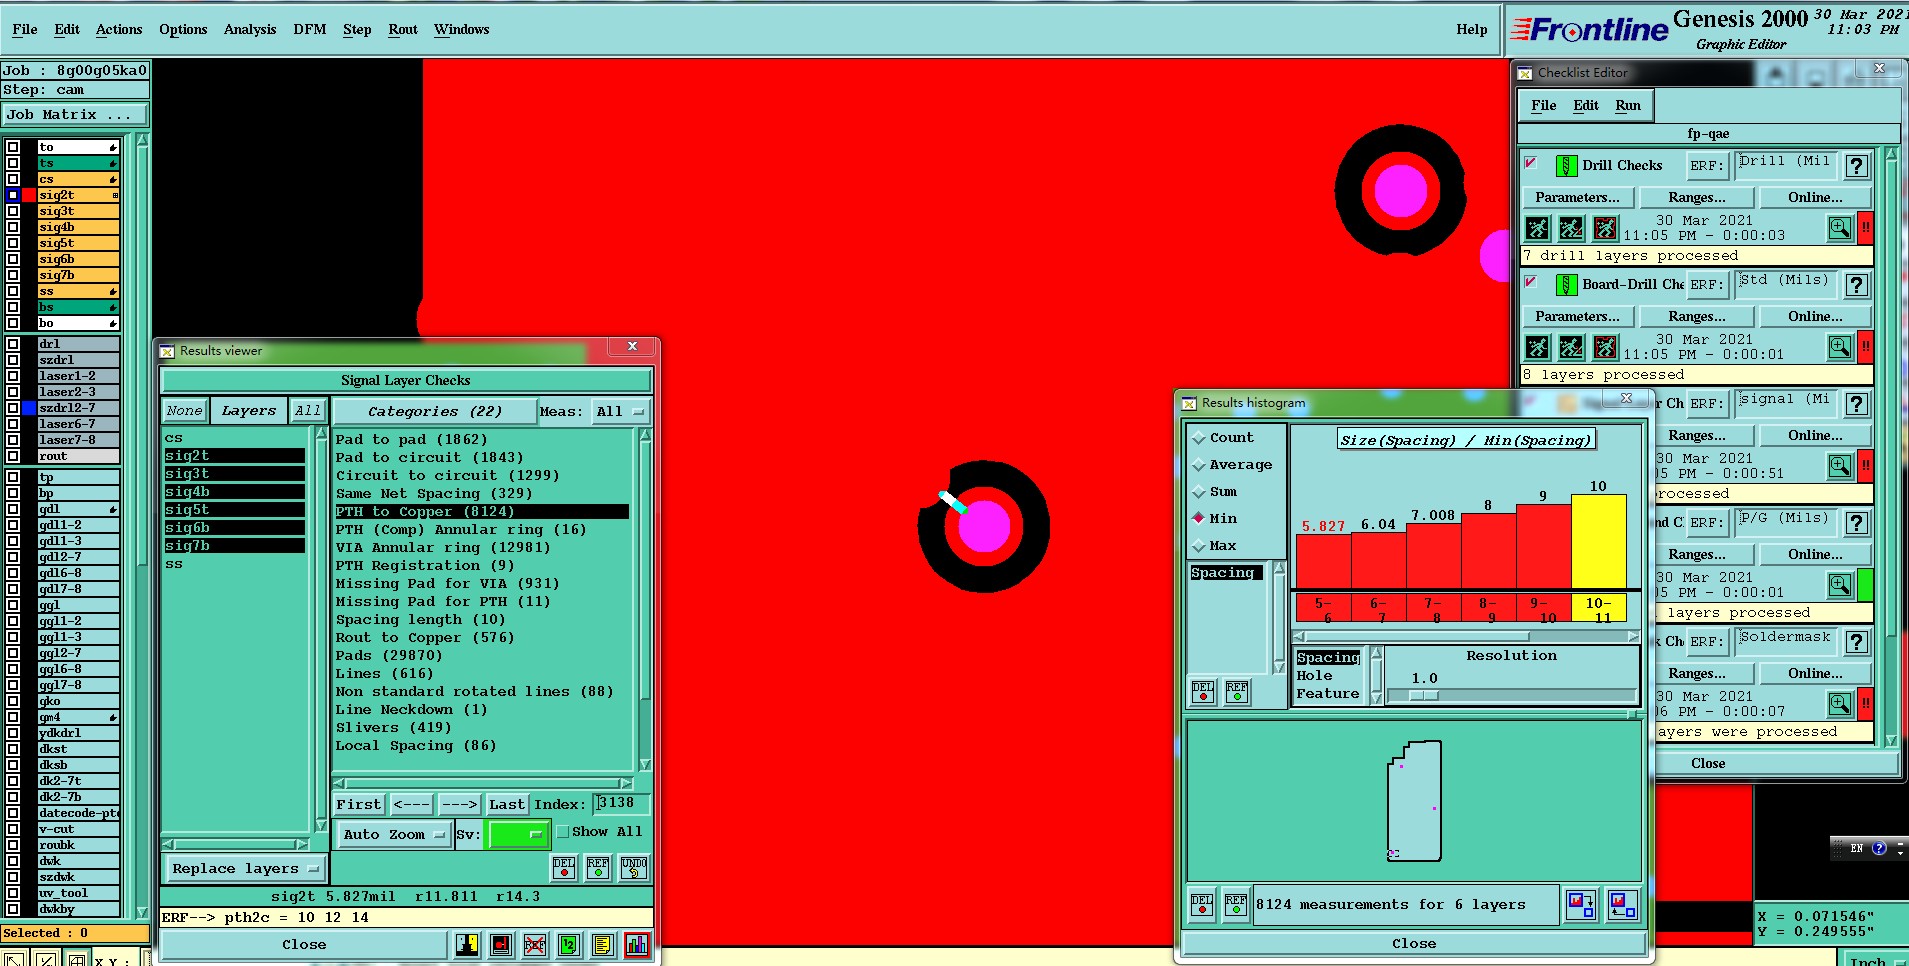Open the Auto Zoom dropdown

click(x=394, y=835)
